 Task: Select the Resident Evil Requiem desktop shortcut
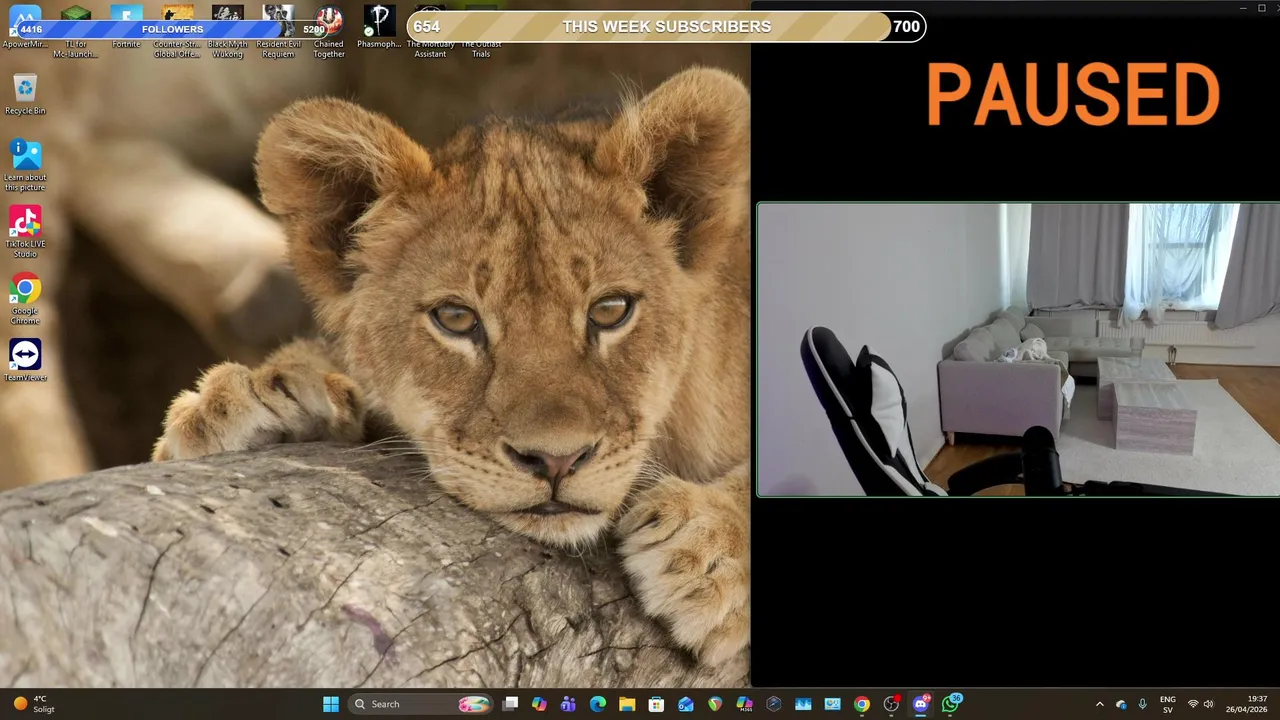pyautogui.click(x=278, y=30)
